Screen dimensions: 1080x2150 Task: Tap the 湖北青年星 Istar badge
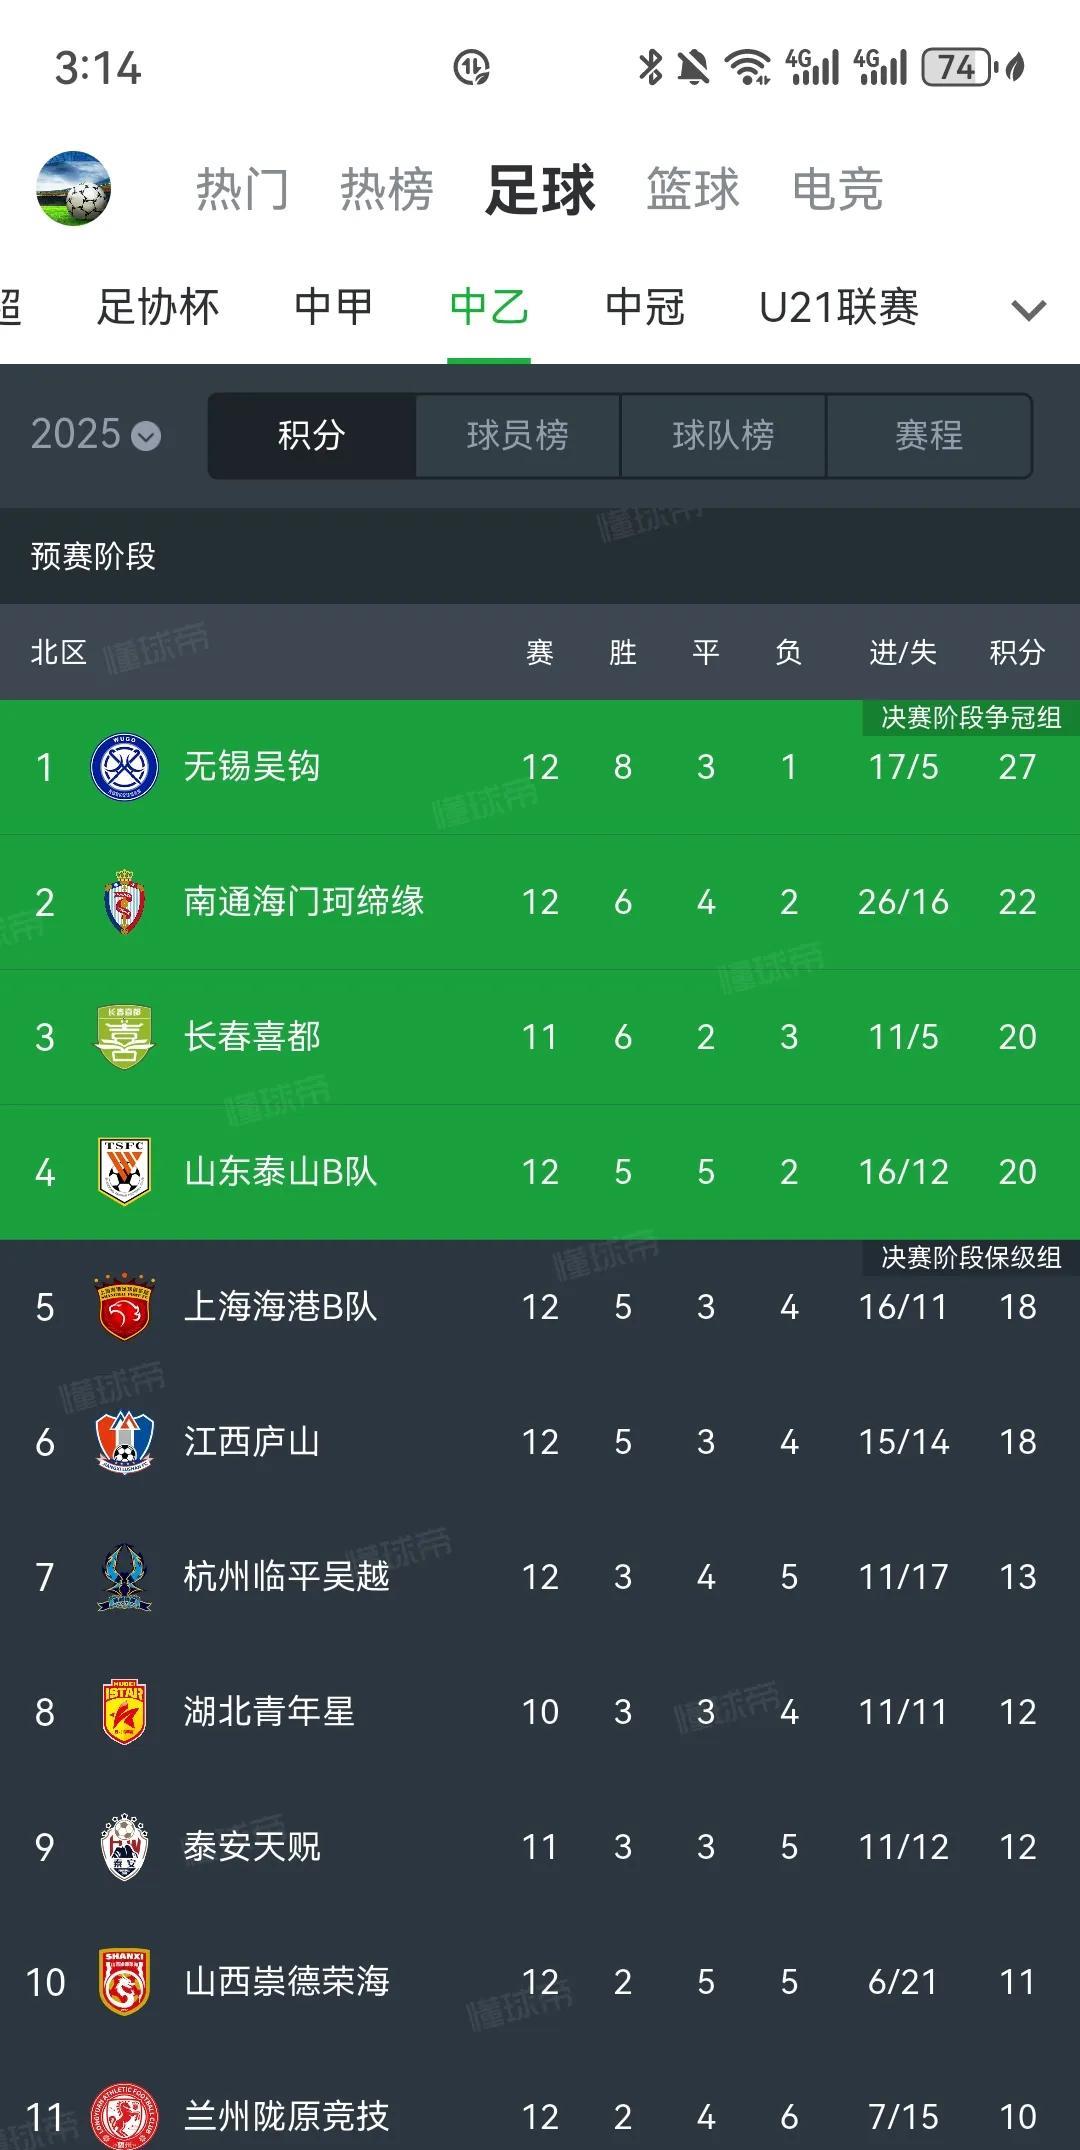(x=124, y=1712)
